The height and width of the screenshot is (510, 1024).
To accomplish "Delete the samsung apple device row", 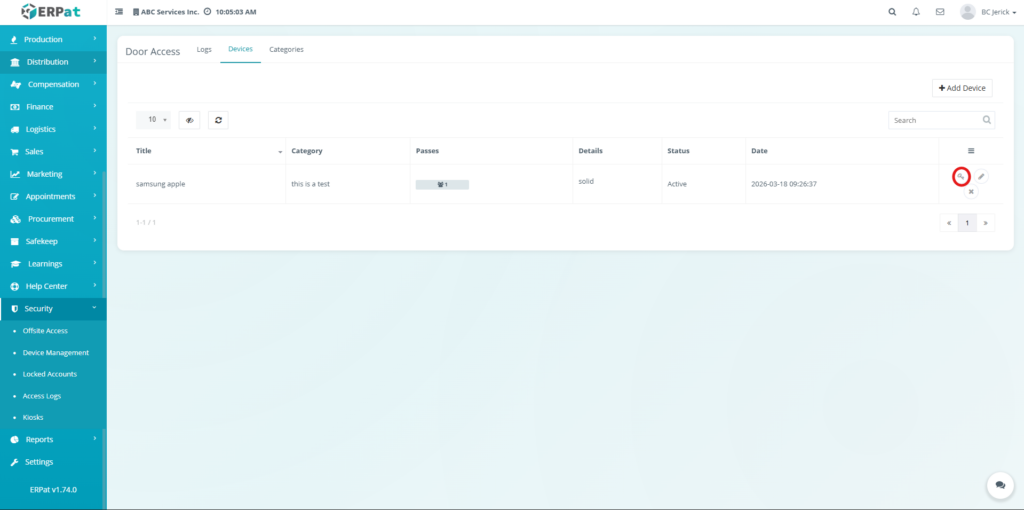I will click(970, 191).
